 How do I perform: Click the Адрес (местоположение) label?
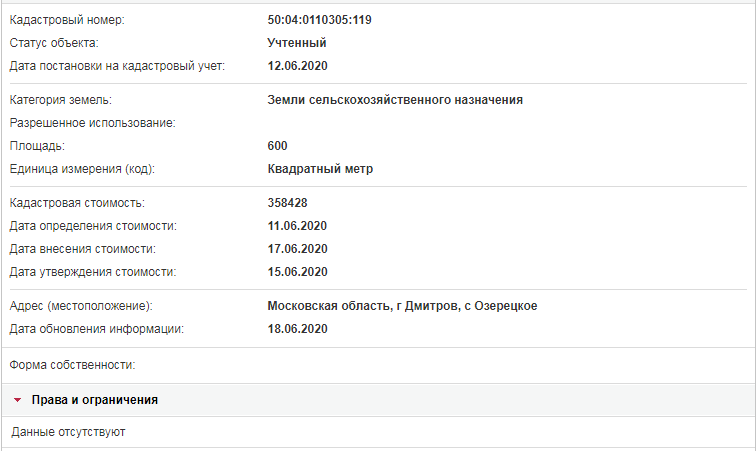tap(81, 306)
